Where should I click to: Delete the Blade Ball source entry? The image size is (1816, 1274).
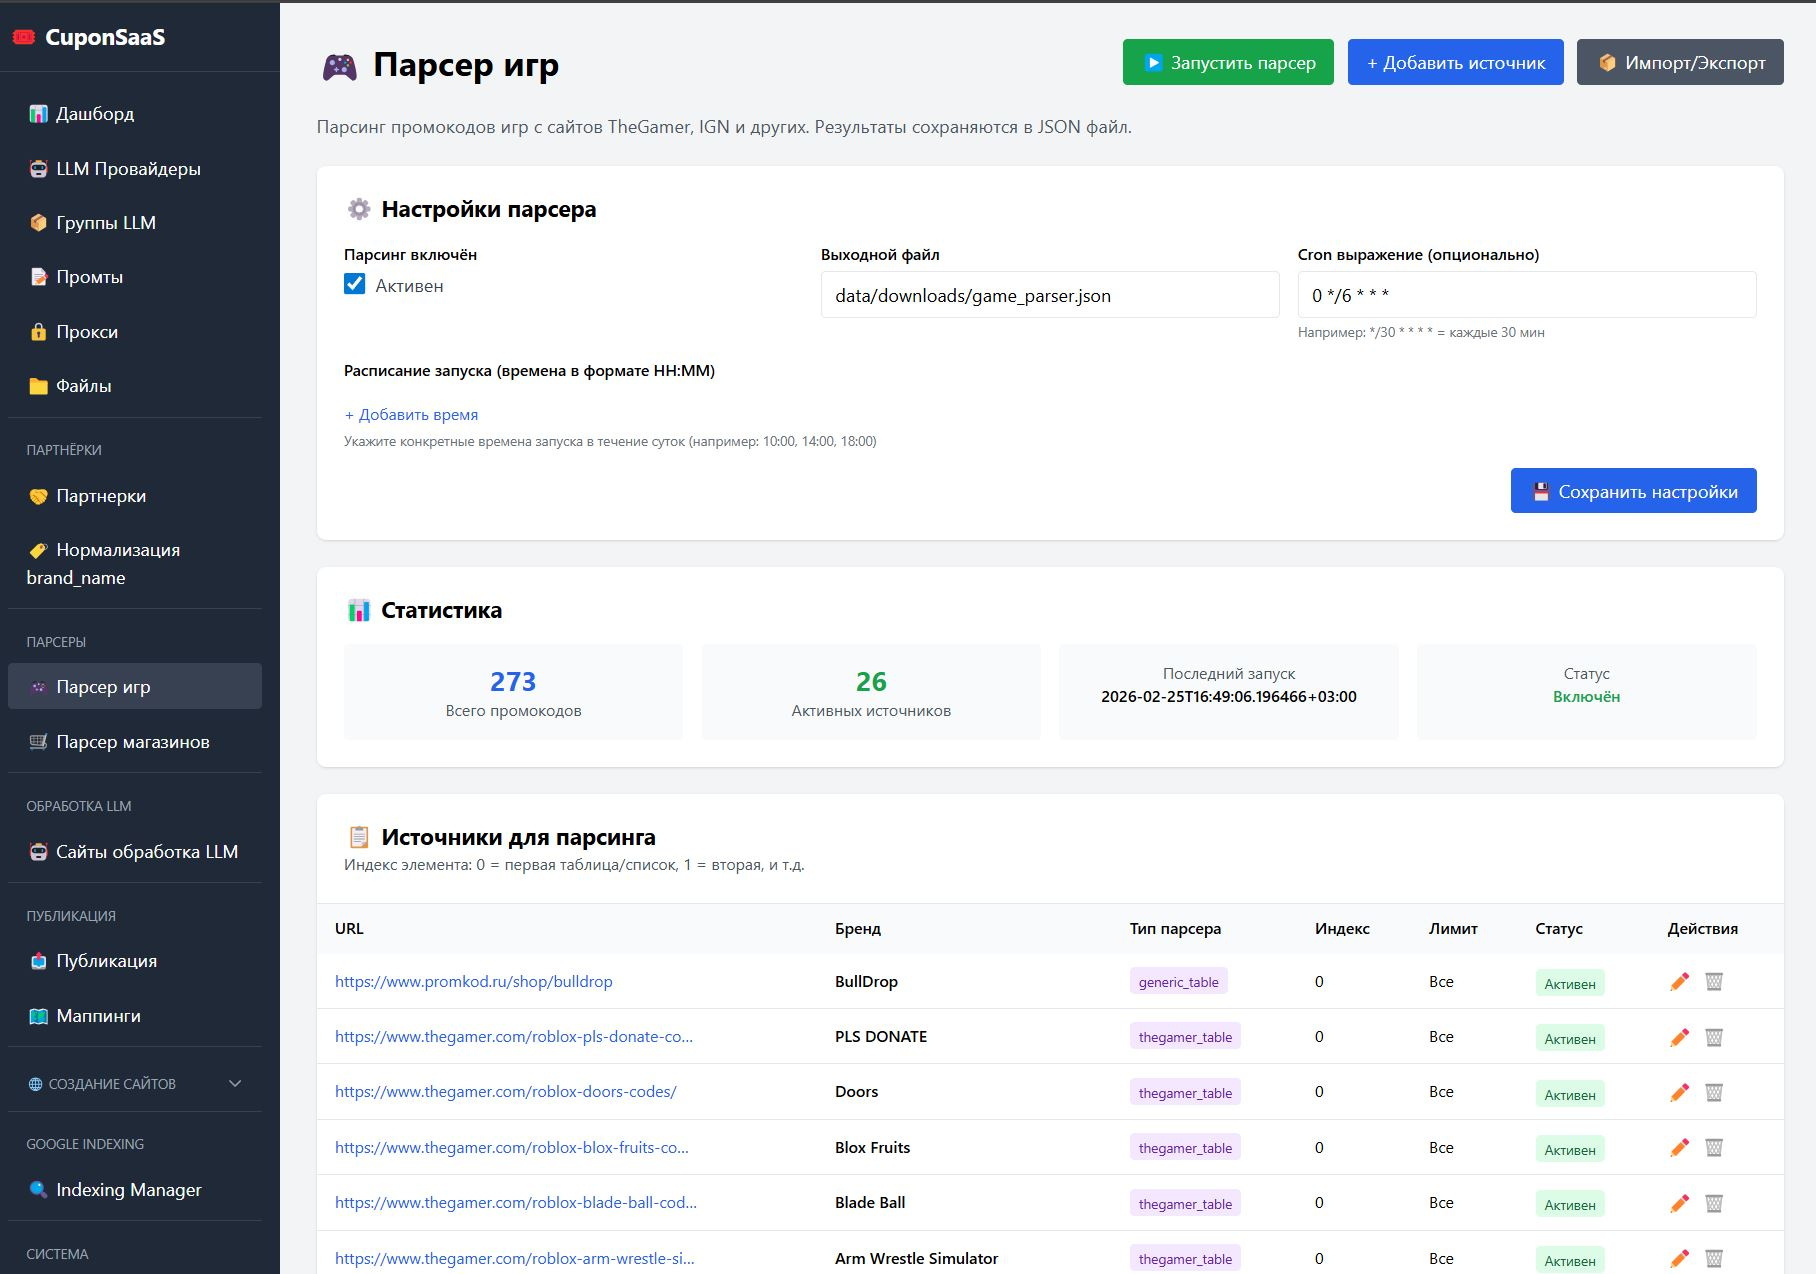(x=1713, y=1203)
